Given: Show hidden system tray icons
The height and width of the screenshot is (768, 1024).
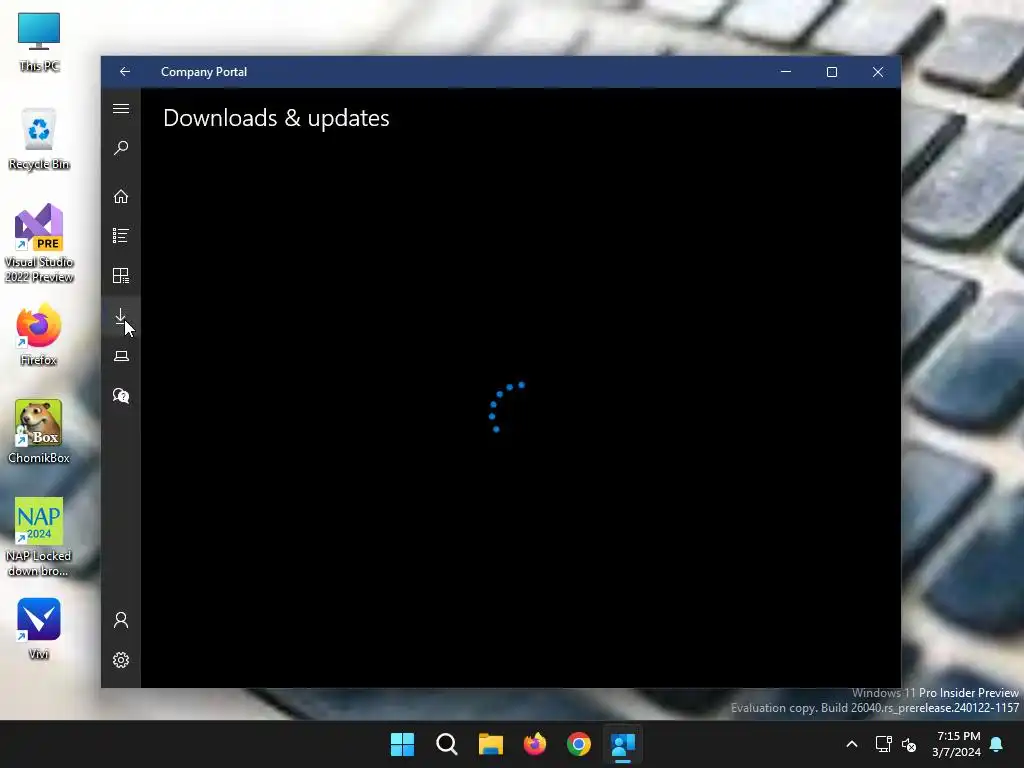Looking at the screenshot, I should 852,744.
